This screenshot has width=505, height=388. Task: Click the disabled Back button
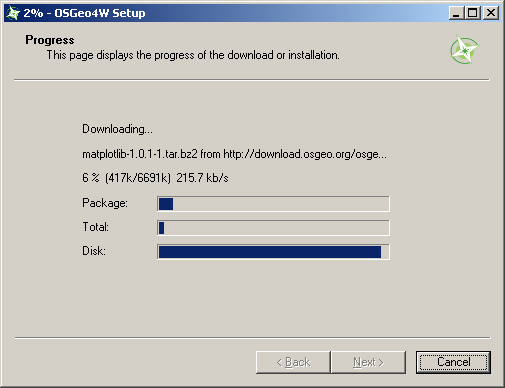(x=293, y=362)
